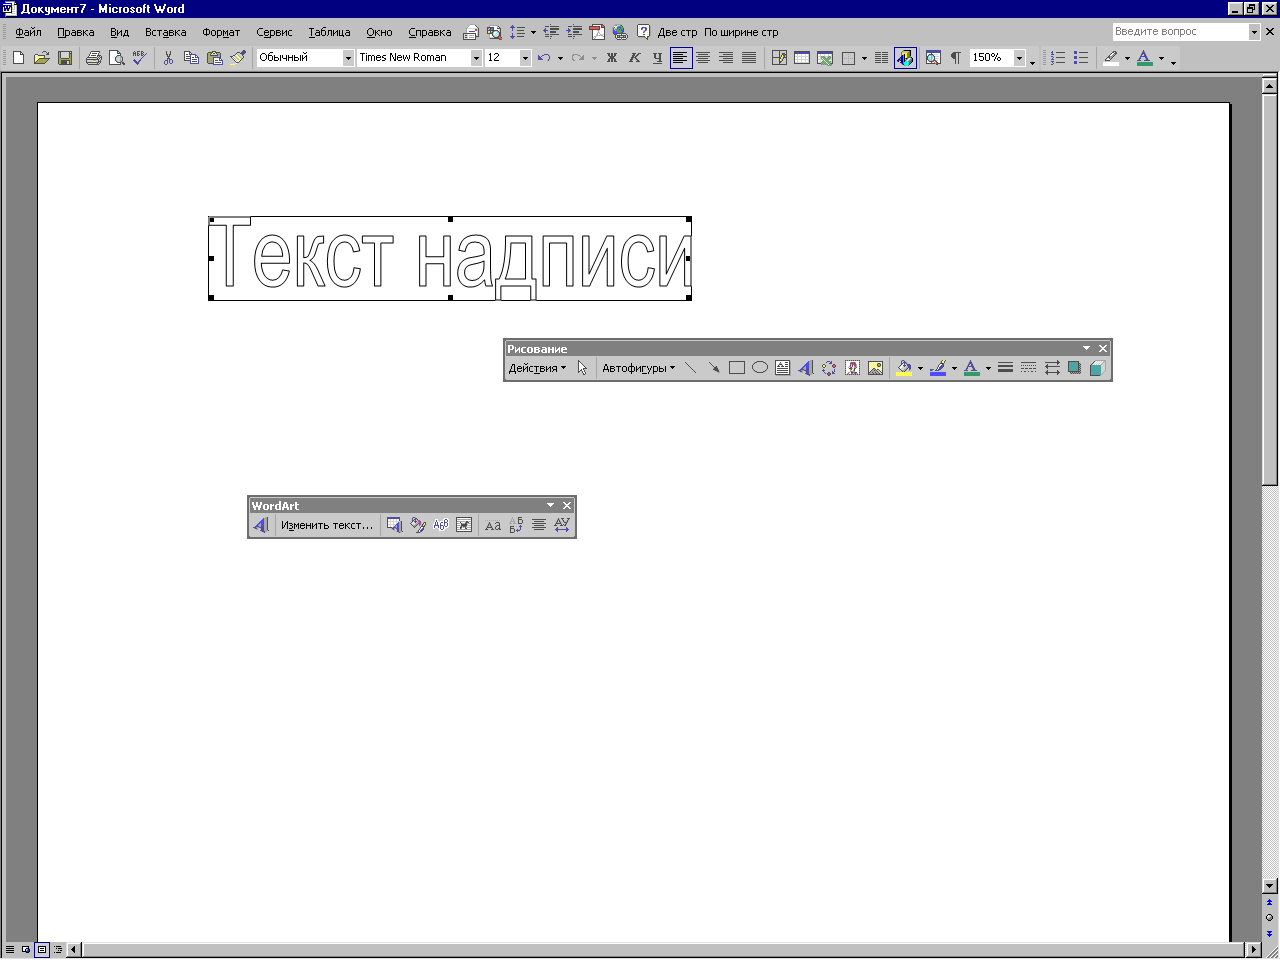Print the document using printer icon
Screen dimensions: 1280x960
pos(94,58)
